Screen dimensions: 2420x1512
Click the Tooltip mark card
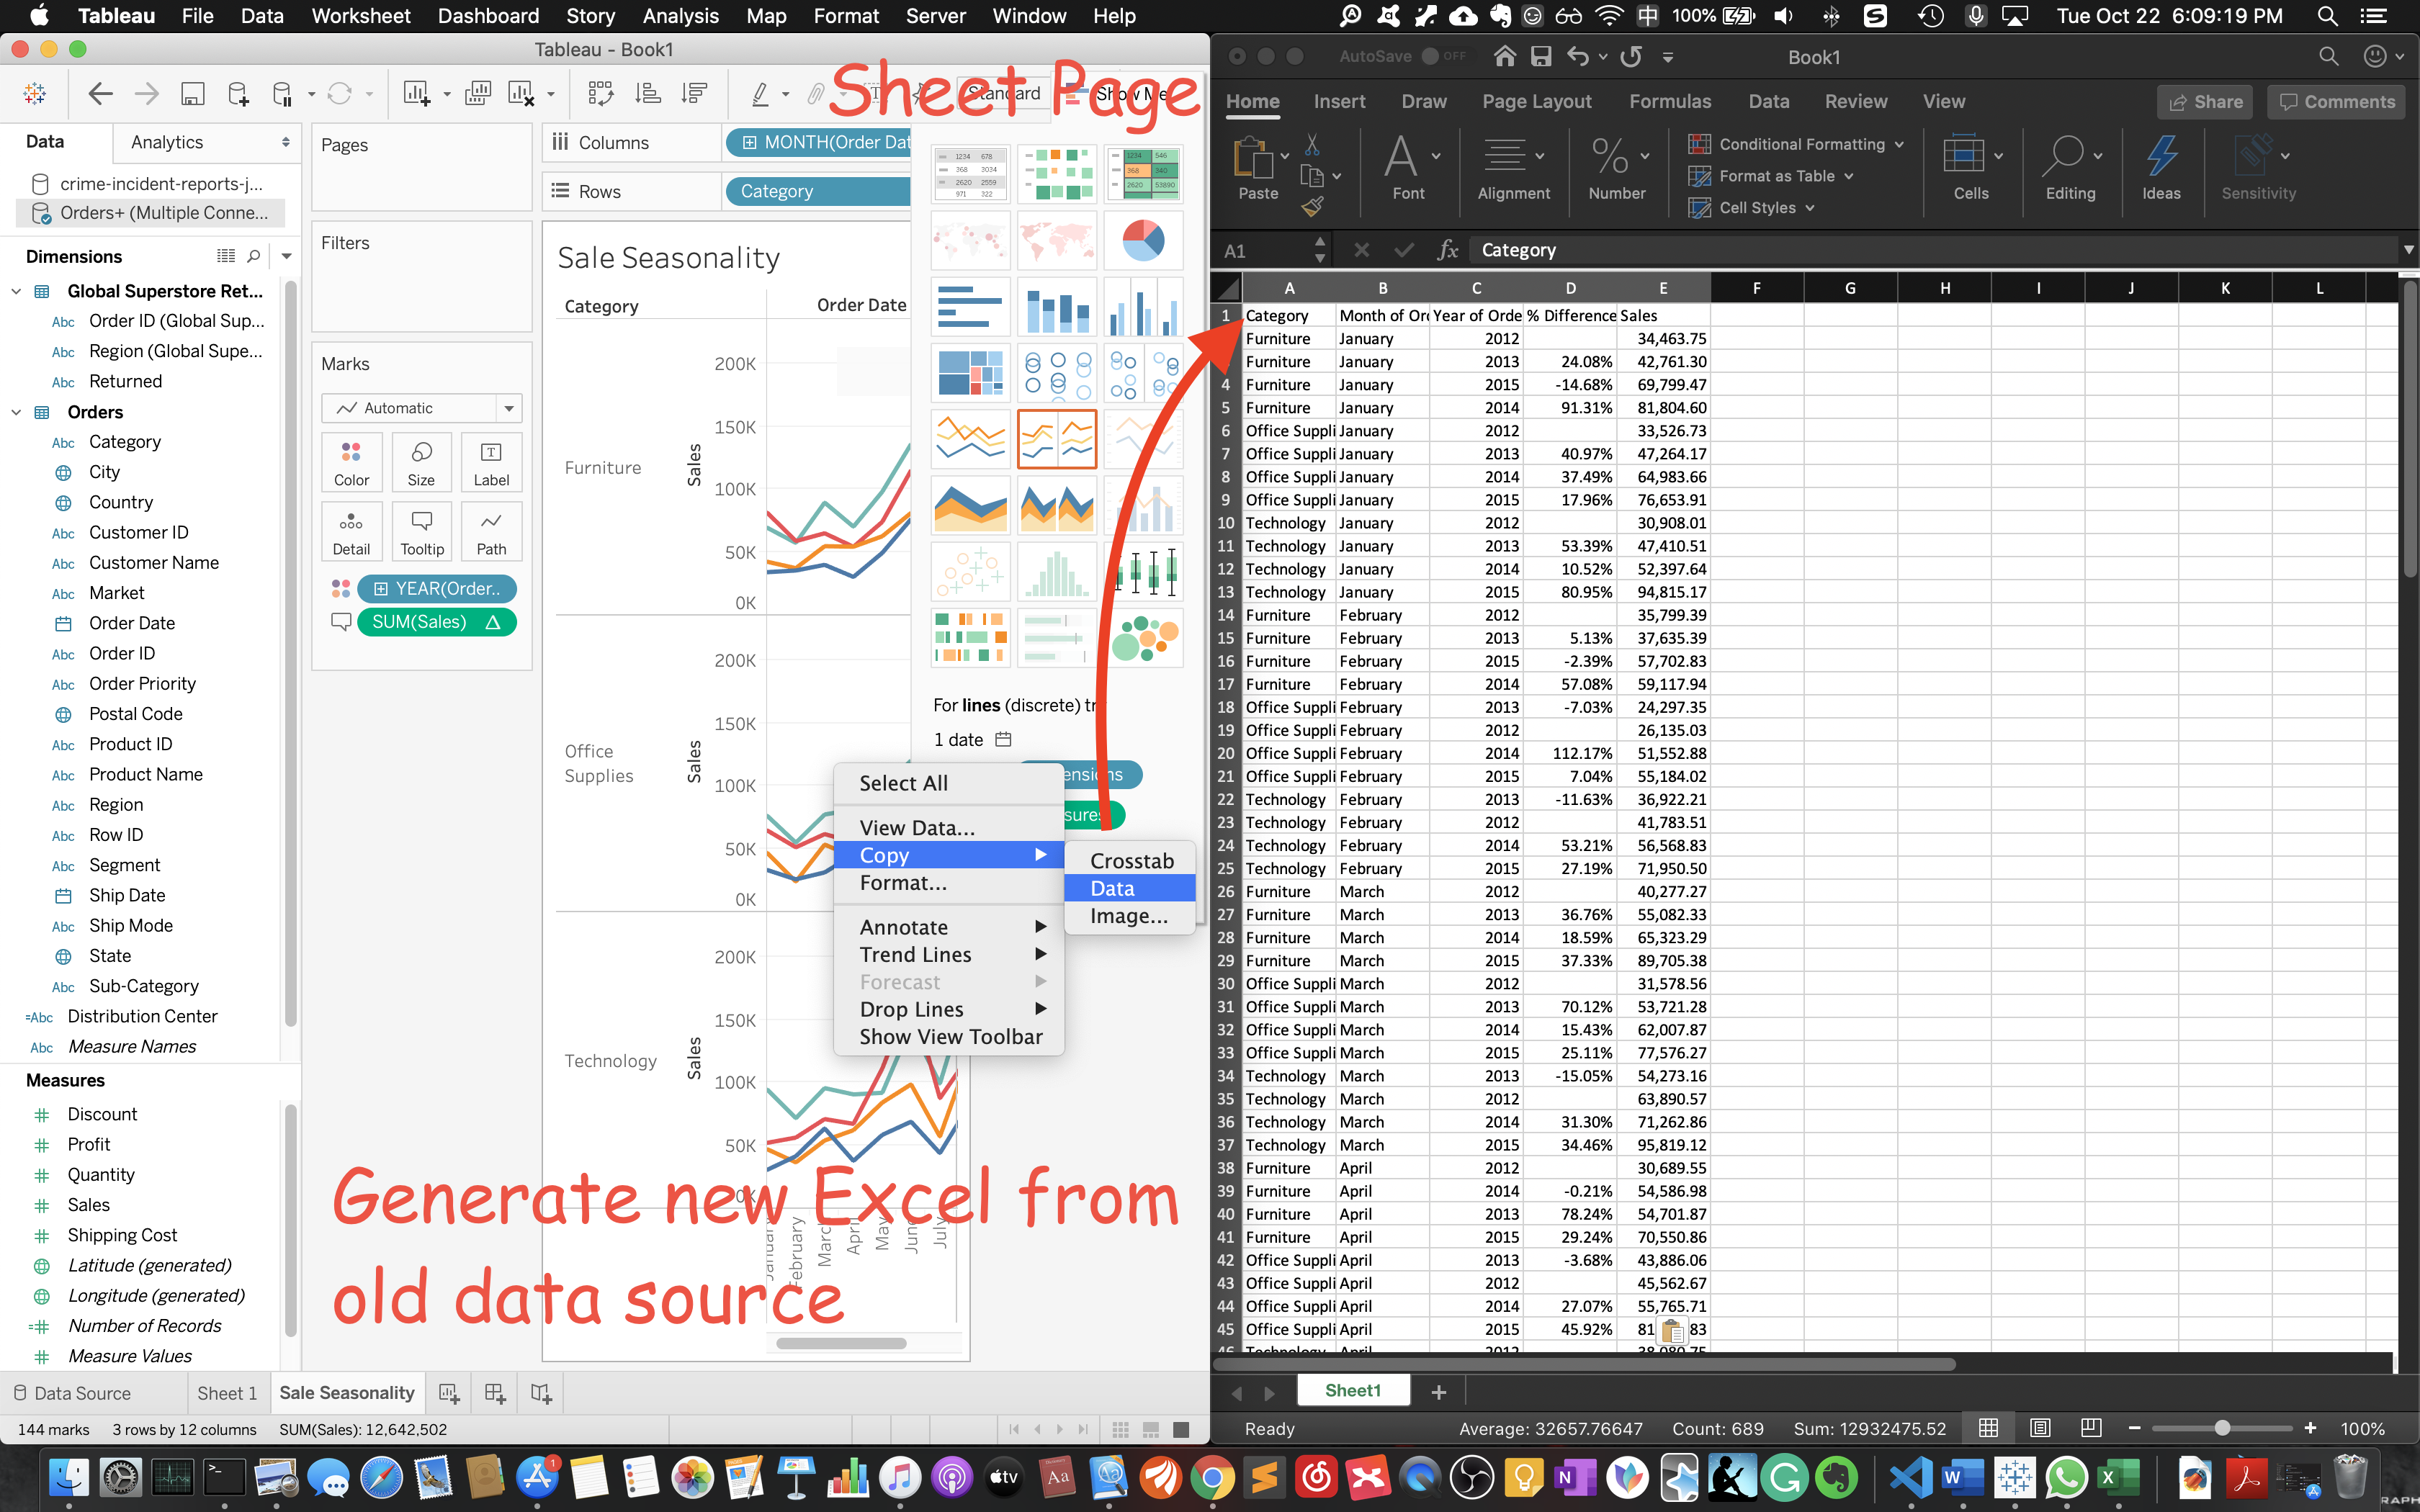422,531
